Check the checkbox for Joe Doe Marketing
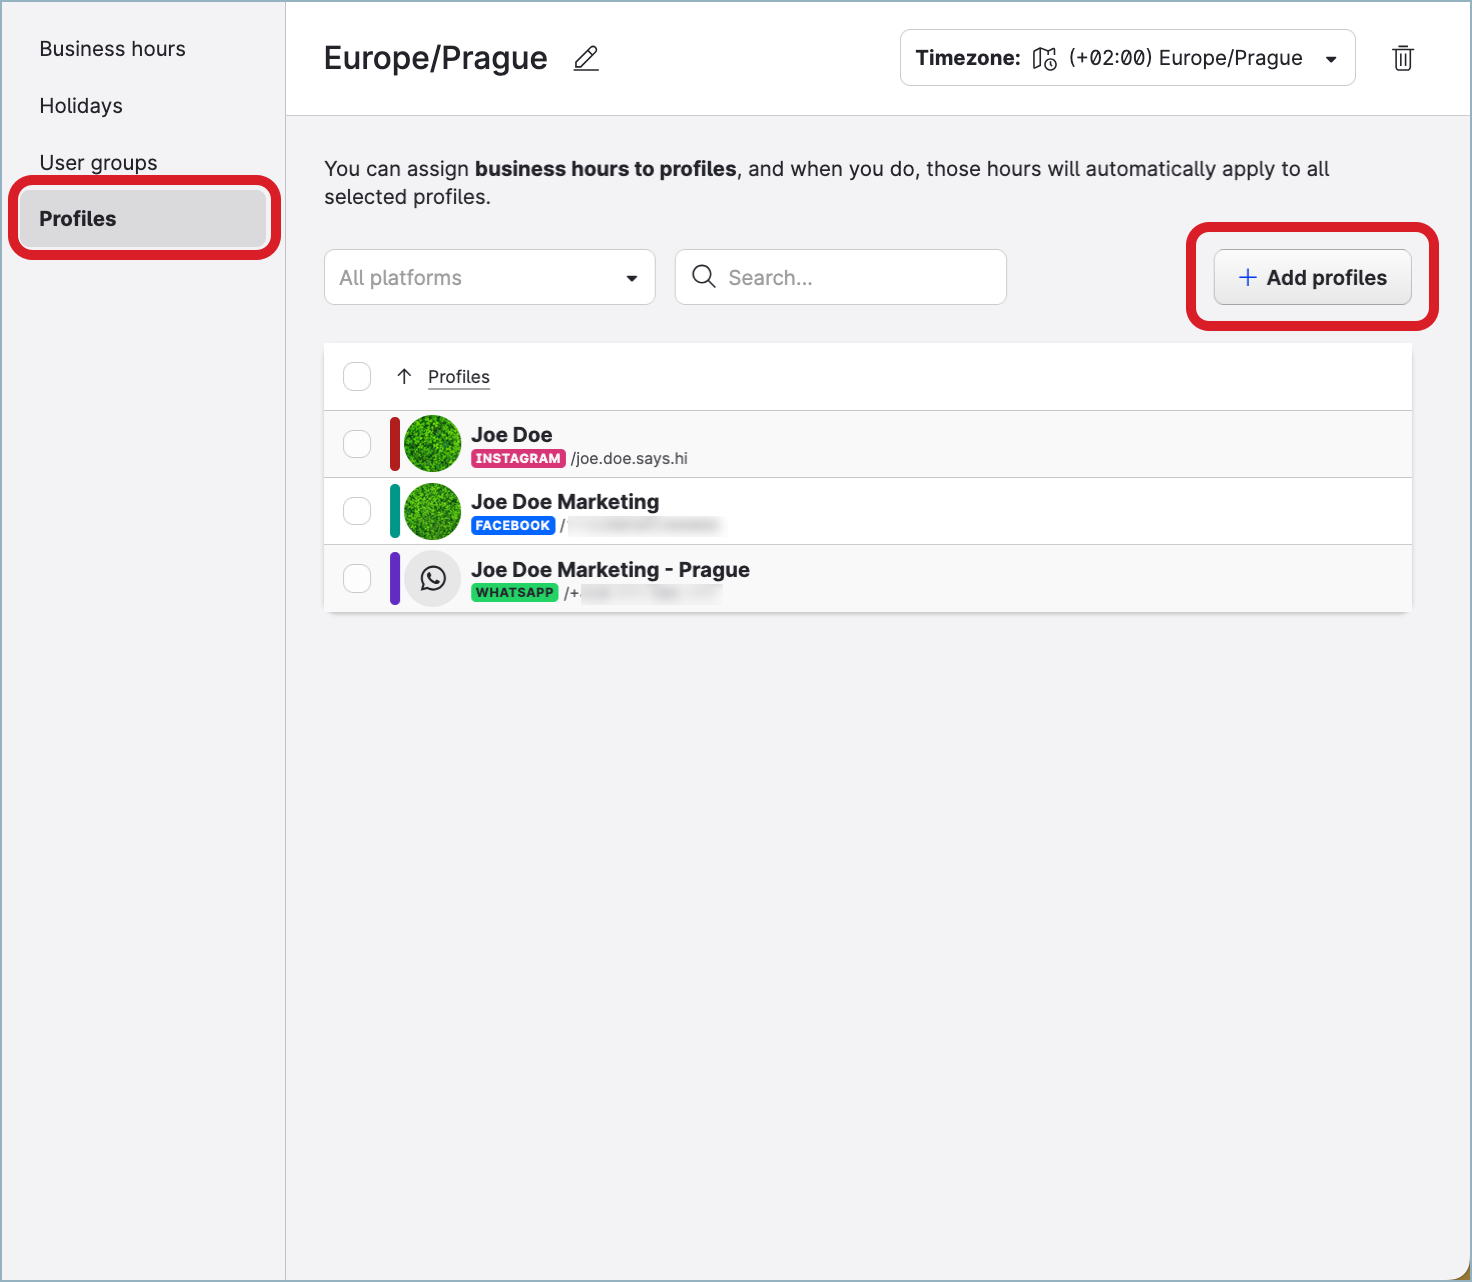Viewport: 1472px width, 1282px height. [357, 510]
